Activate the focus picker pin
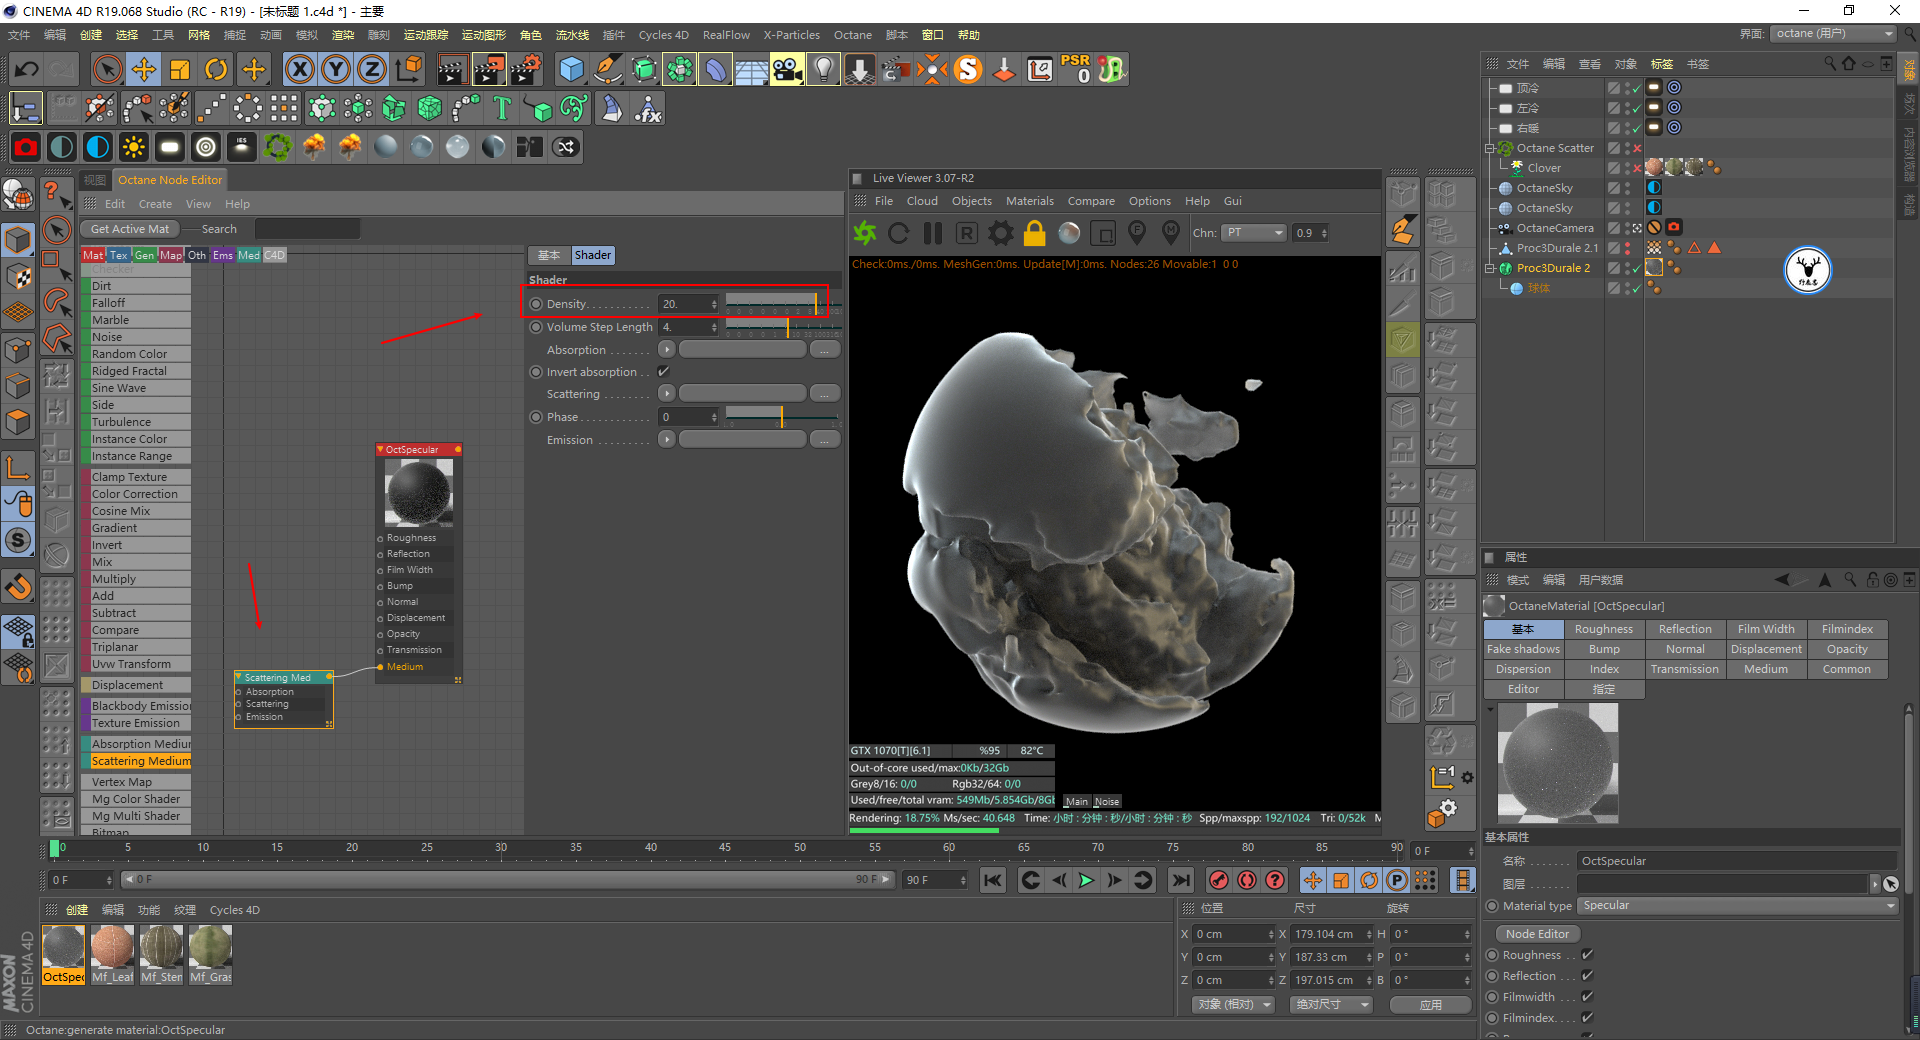 (1137, 233)
